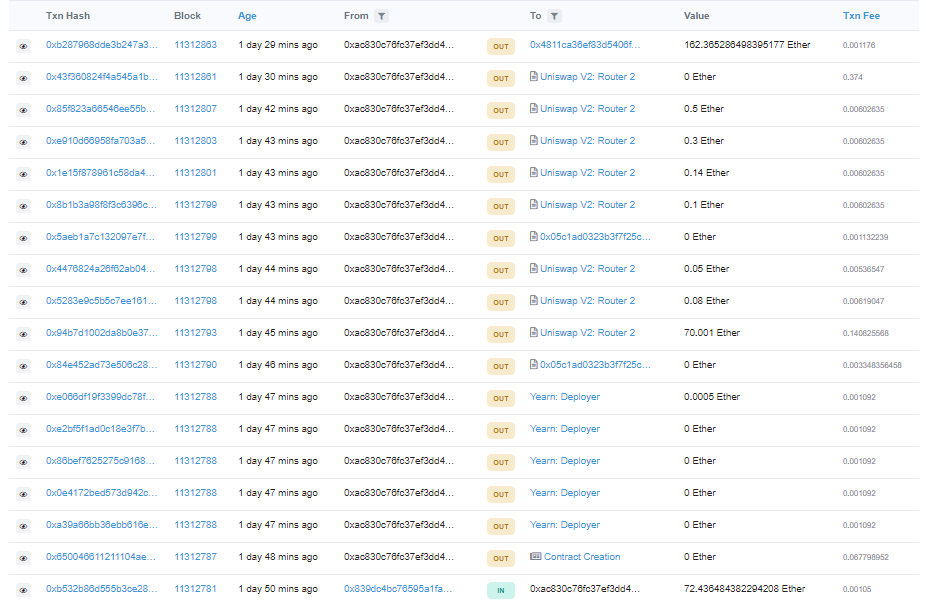Toggle the Txn Fee column header
Screen dimensions: 926x612
861,16
